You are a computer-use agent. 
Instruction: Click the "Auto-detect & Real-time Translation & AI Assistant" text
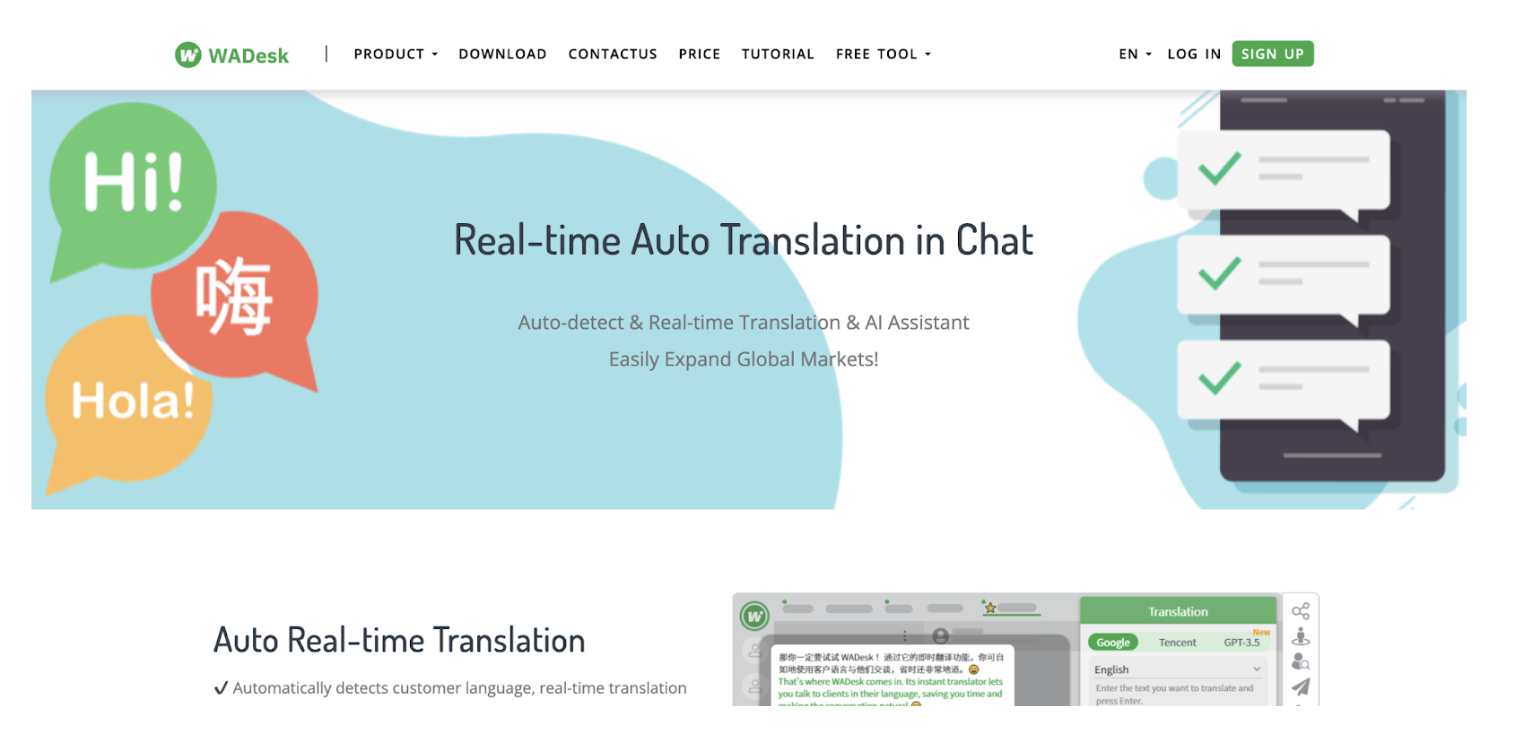point(744,323)
